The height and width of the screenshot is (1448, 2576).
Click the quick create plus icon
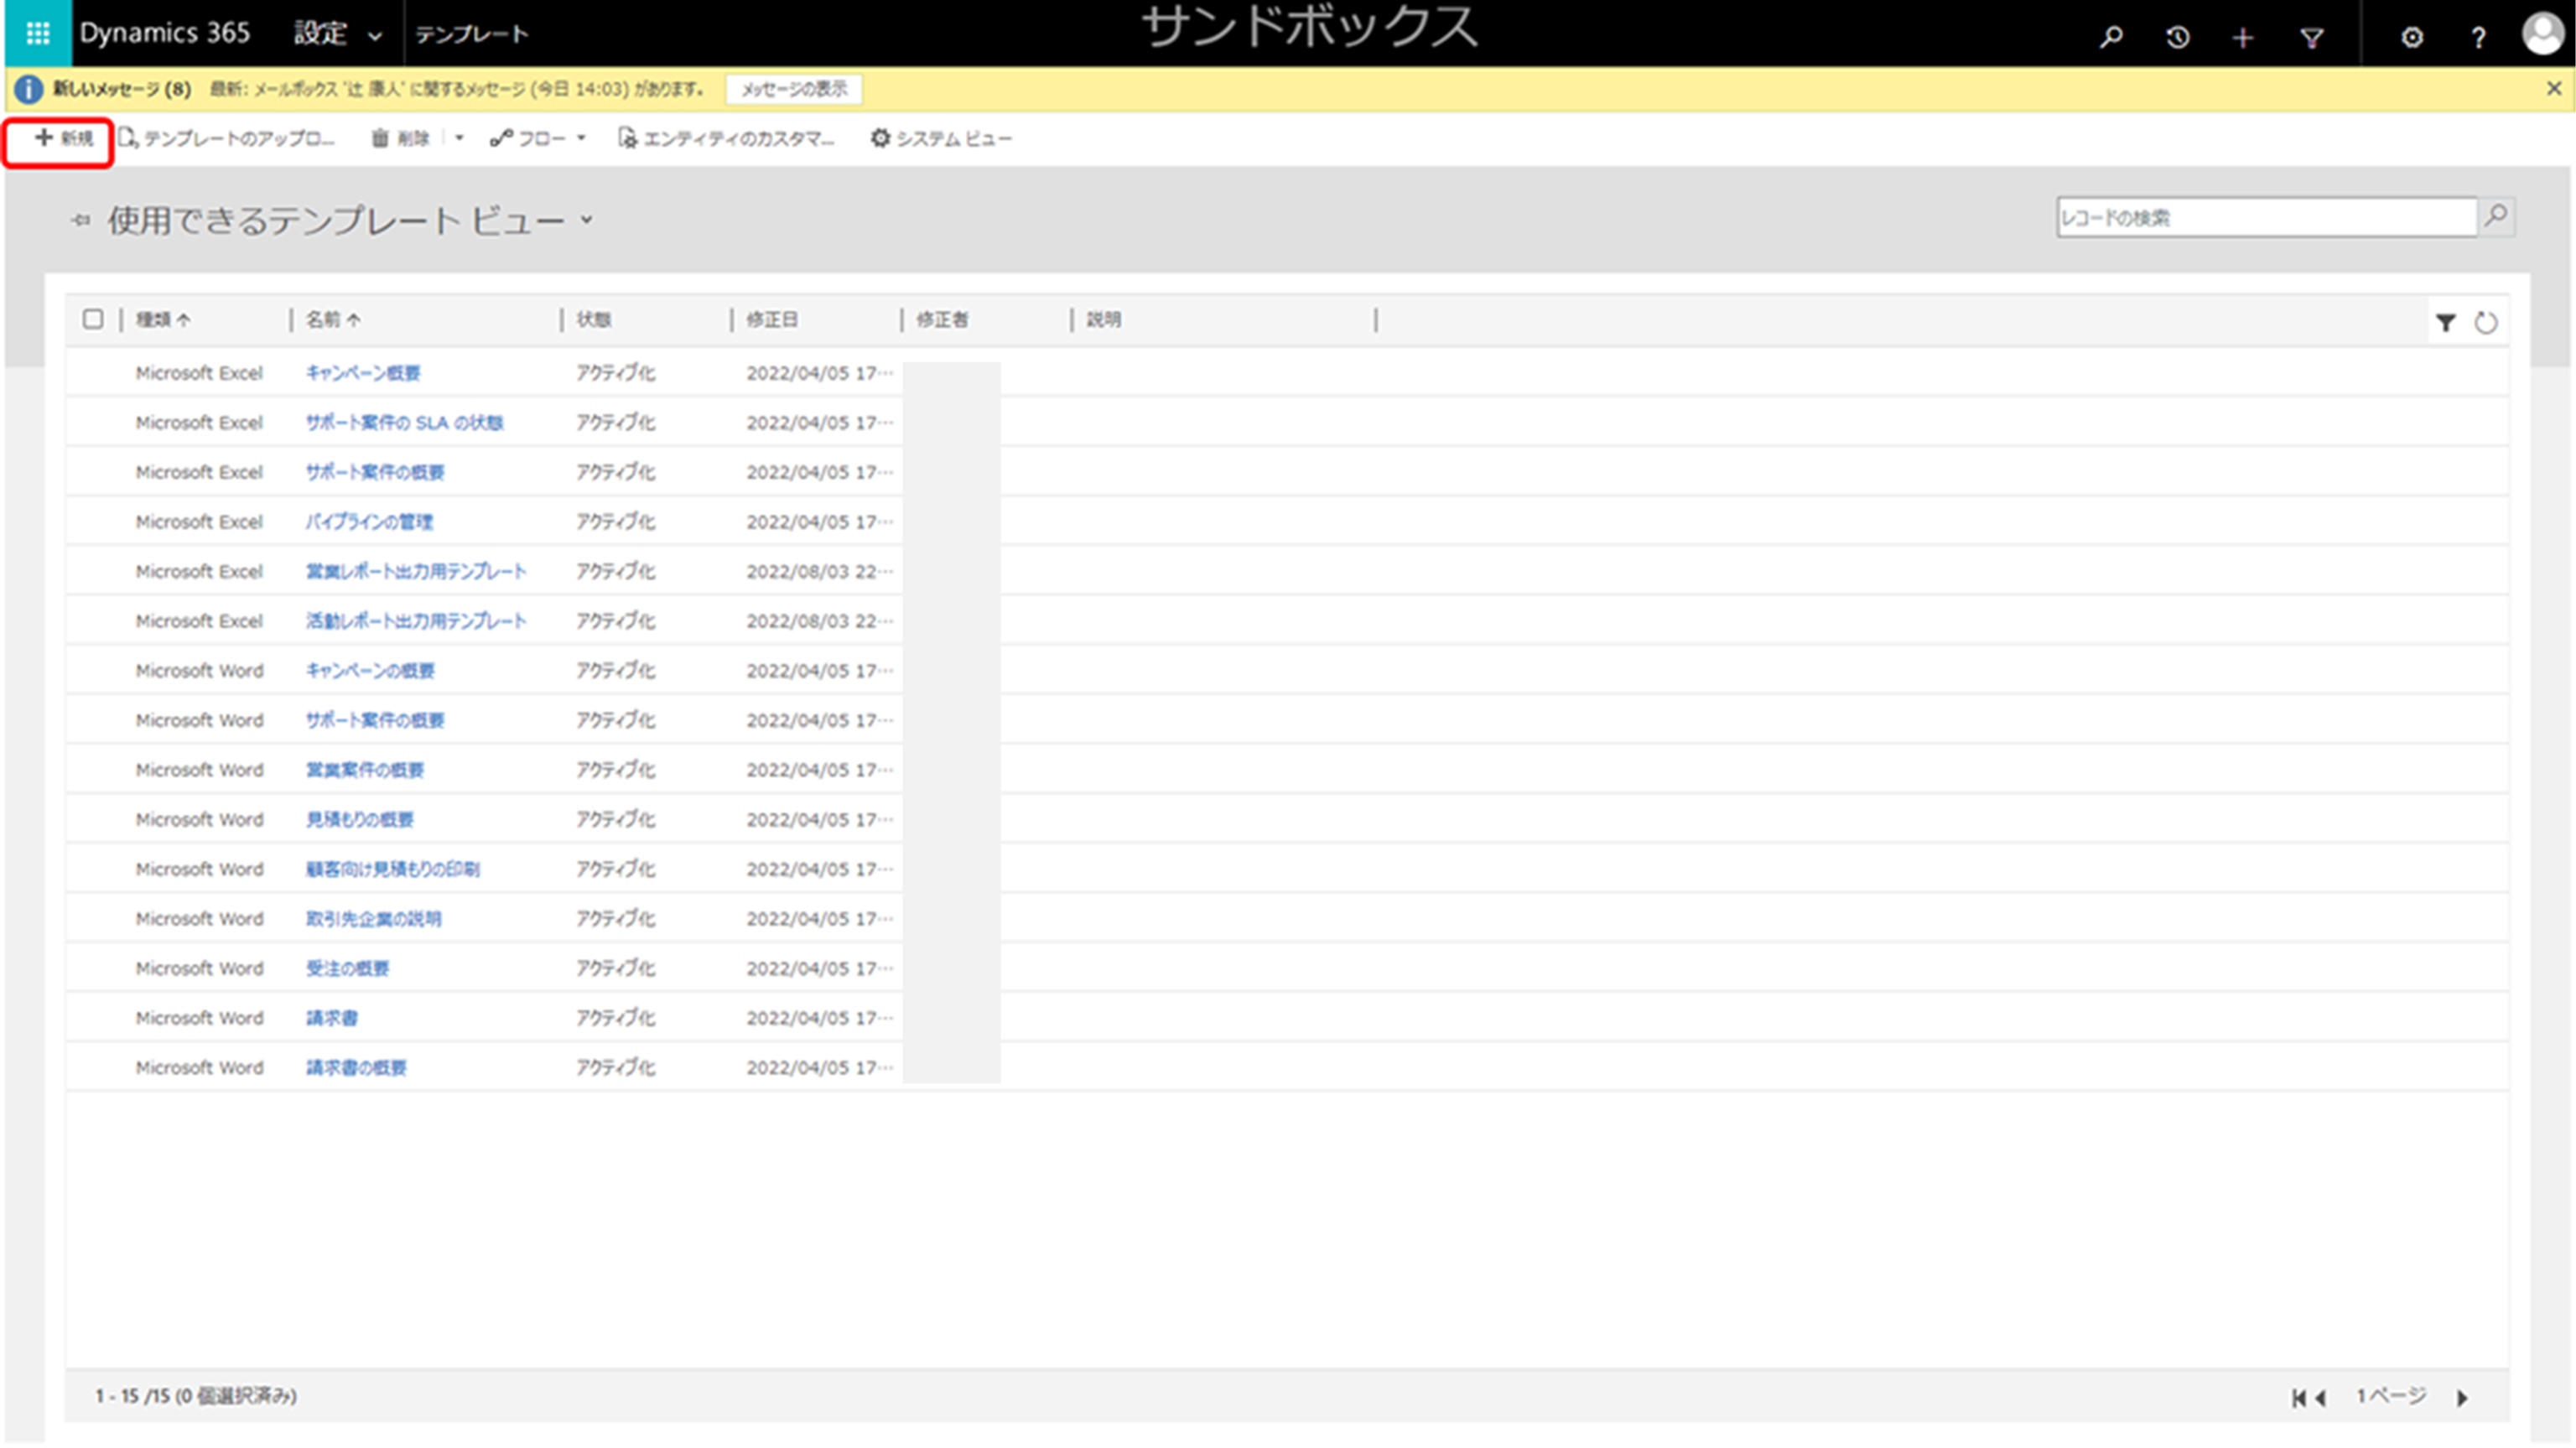[x=2243, y=38]
